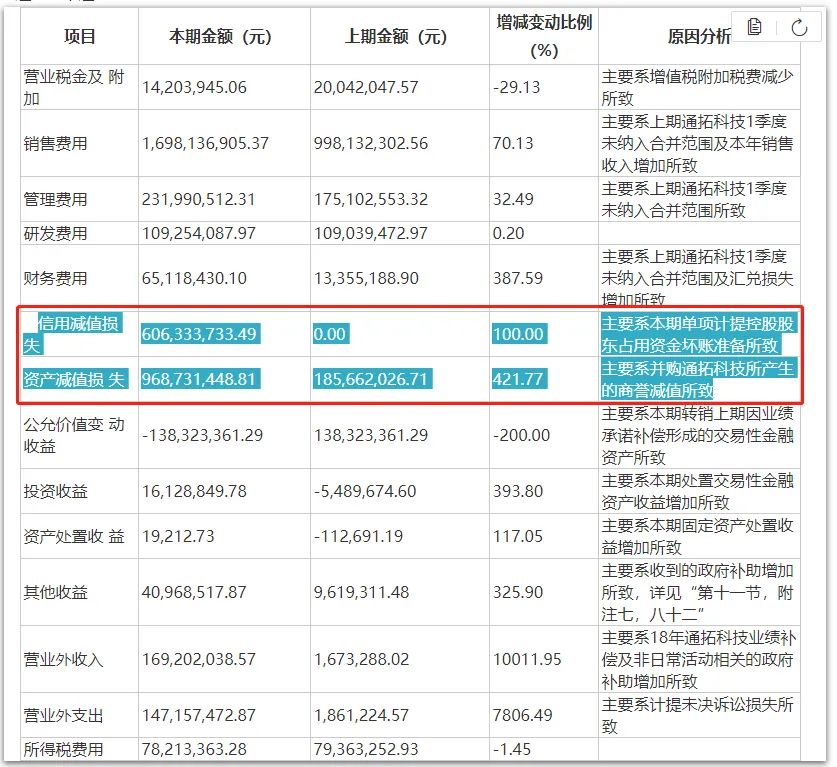Click the 资产减值损失 row label
This screenshot has width=837, height=767.
tap(76, 379)
